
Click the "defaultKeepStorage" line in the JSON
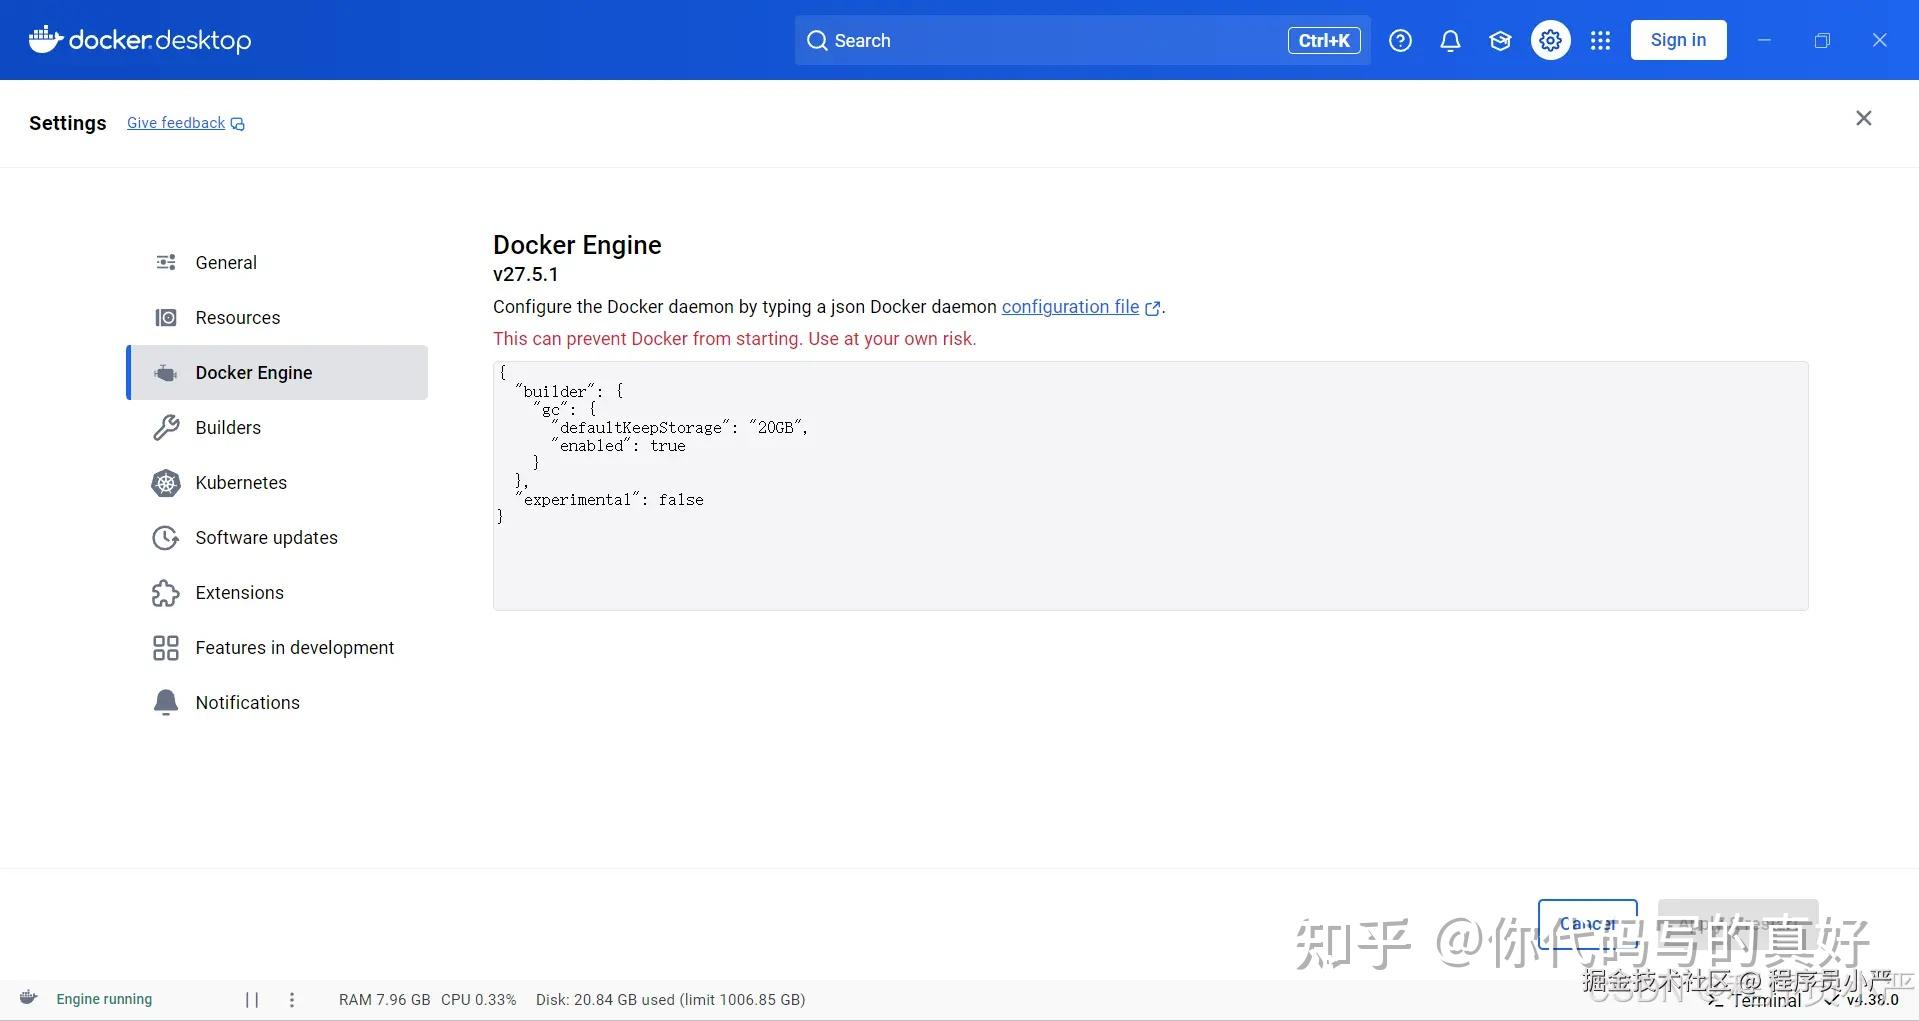tap(680, 428)
